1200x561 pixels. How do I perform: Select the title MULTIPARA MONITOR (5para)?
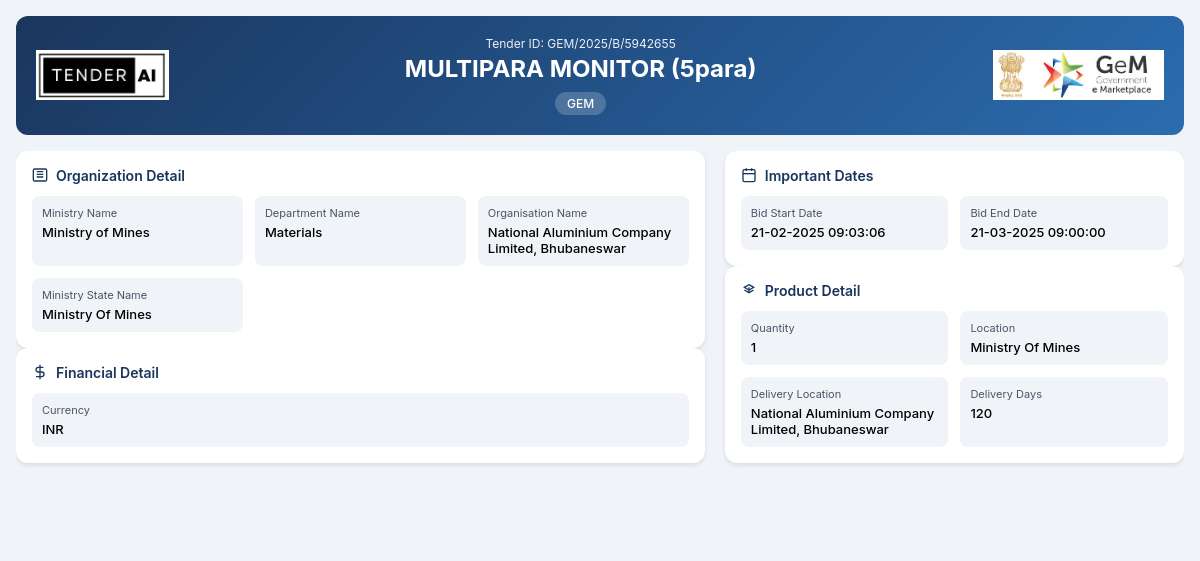pos(580,69)
